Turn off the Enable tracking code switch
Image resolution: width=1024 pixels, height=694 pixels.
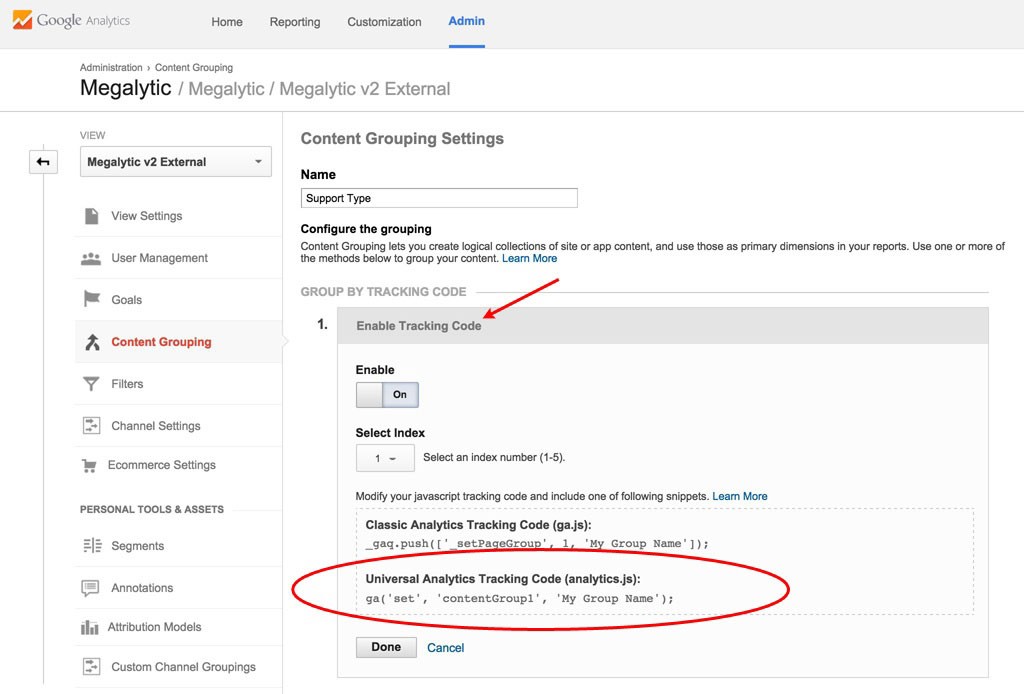coord(372,394)
